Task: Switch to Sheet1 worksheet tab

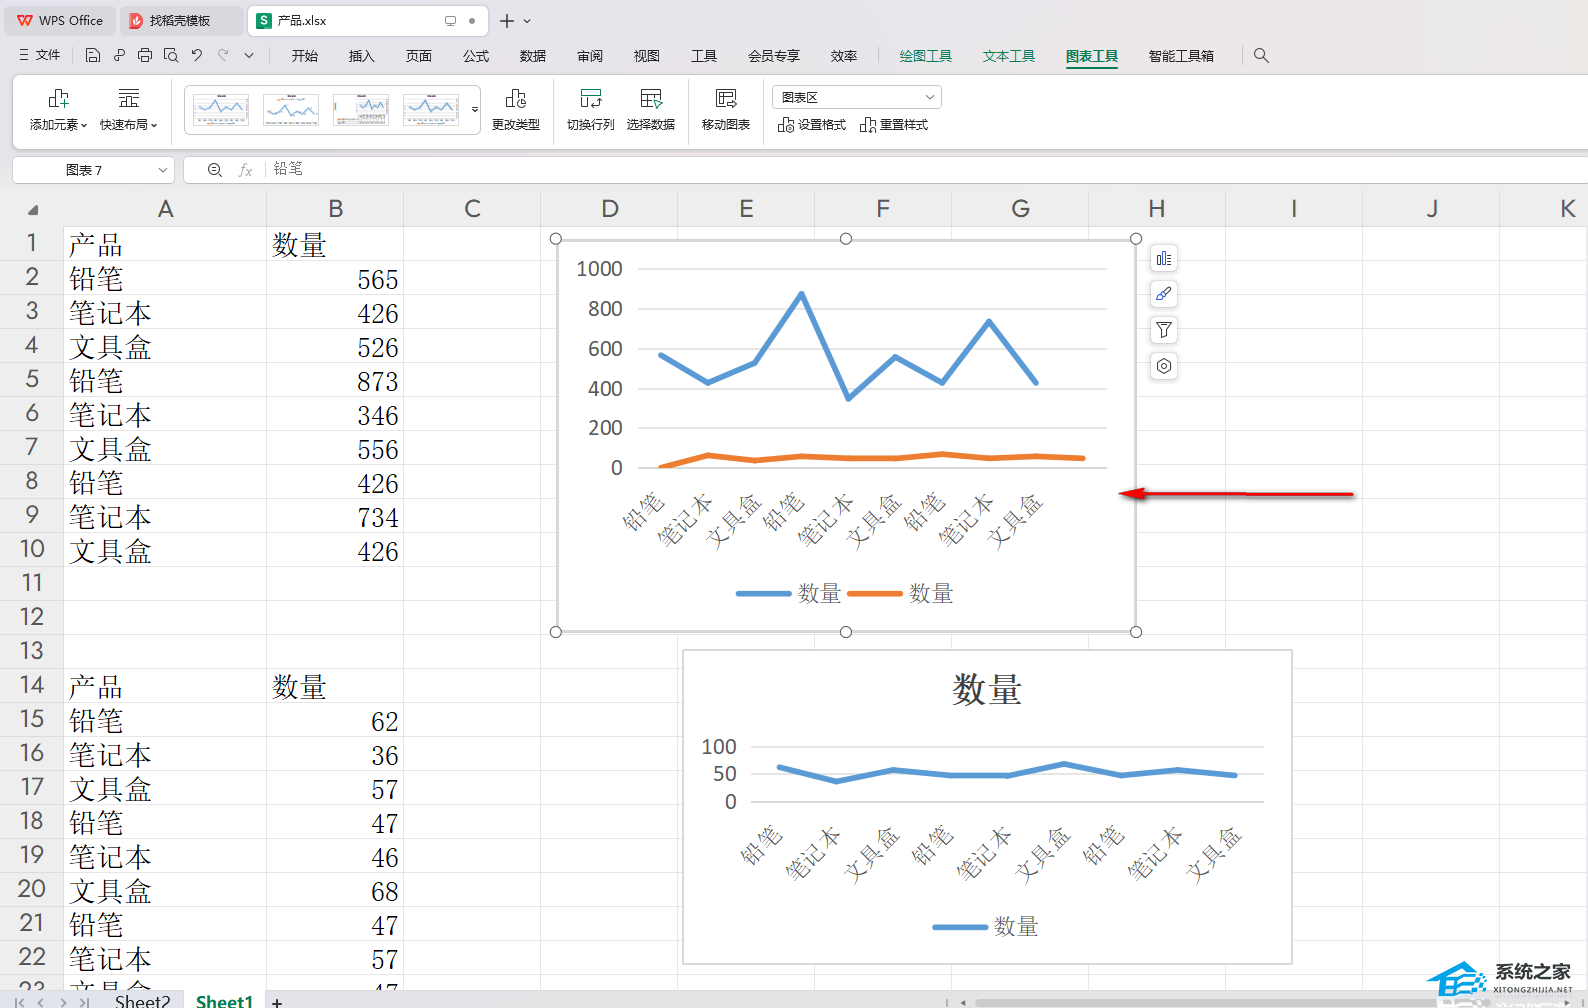Action: point(224,1000)
